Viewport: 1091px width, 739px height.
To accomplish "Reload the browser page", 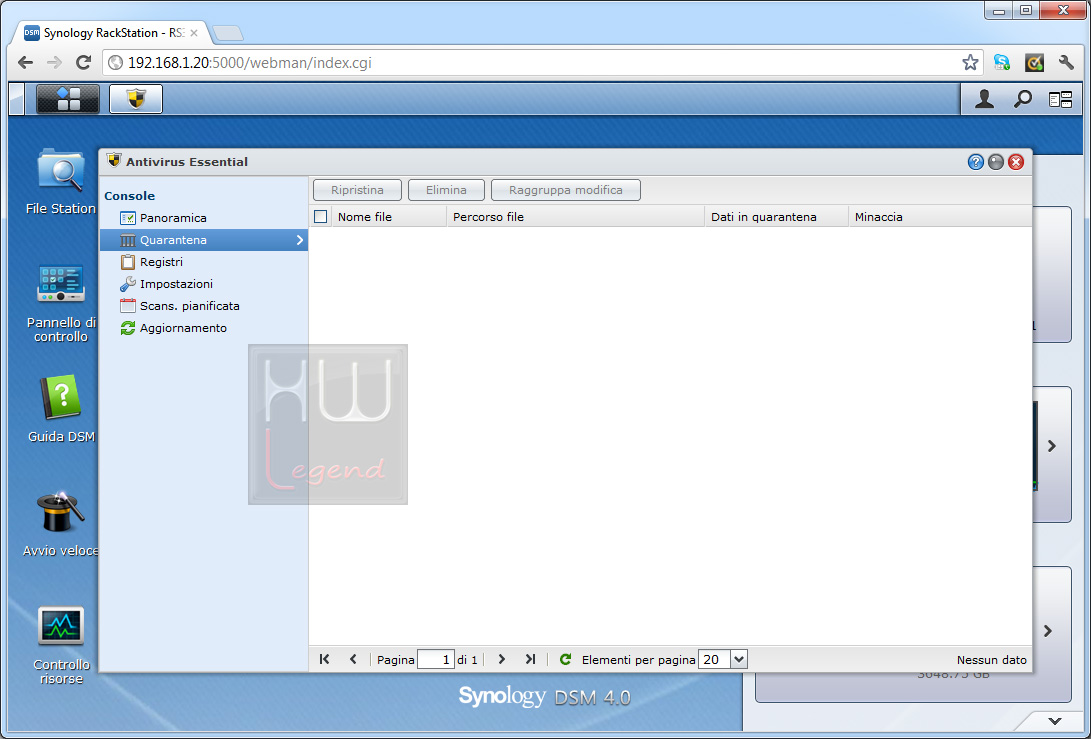I will click(83, 63).
